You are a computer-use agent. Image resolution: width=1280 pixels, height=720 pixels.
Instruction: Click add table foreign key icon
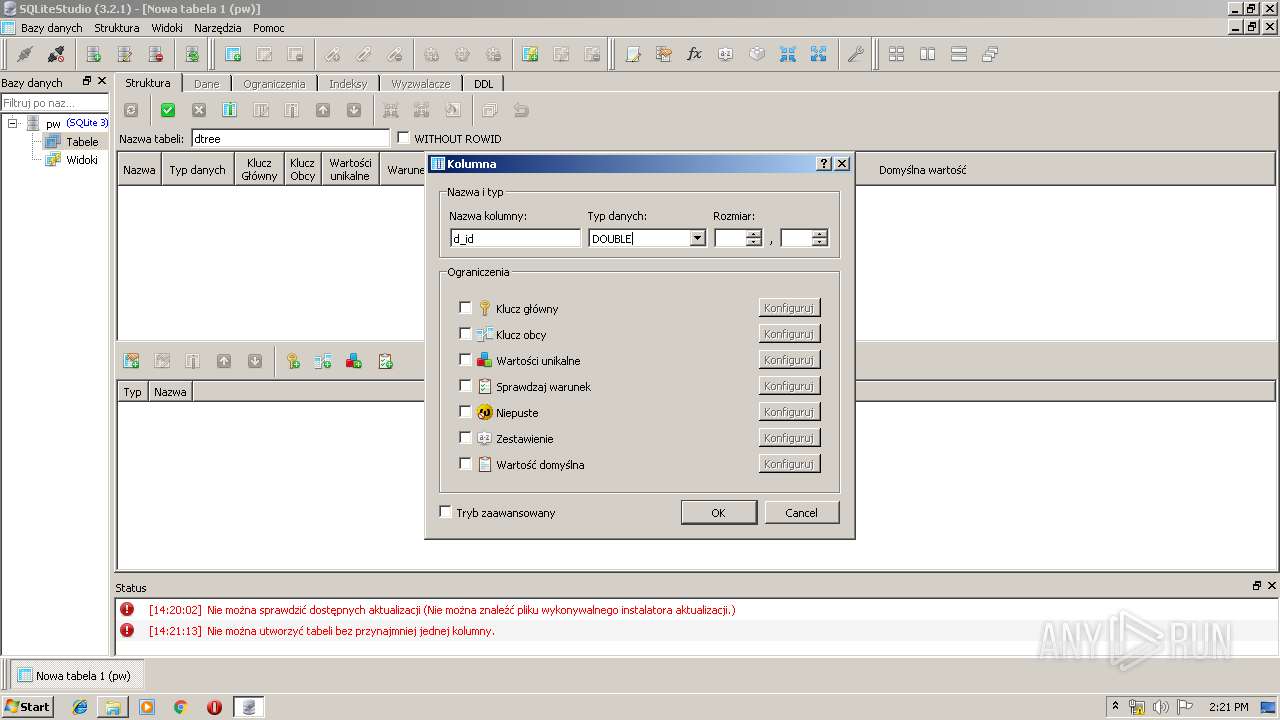[323, 361]
